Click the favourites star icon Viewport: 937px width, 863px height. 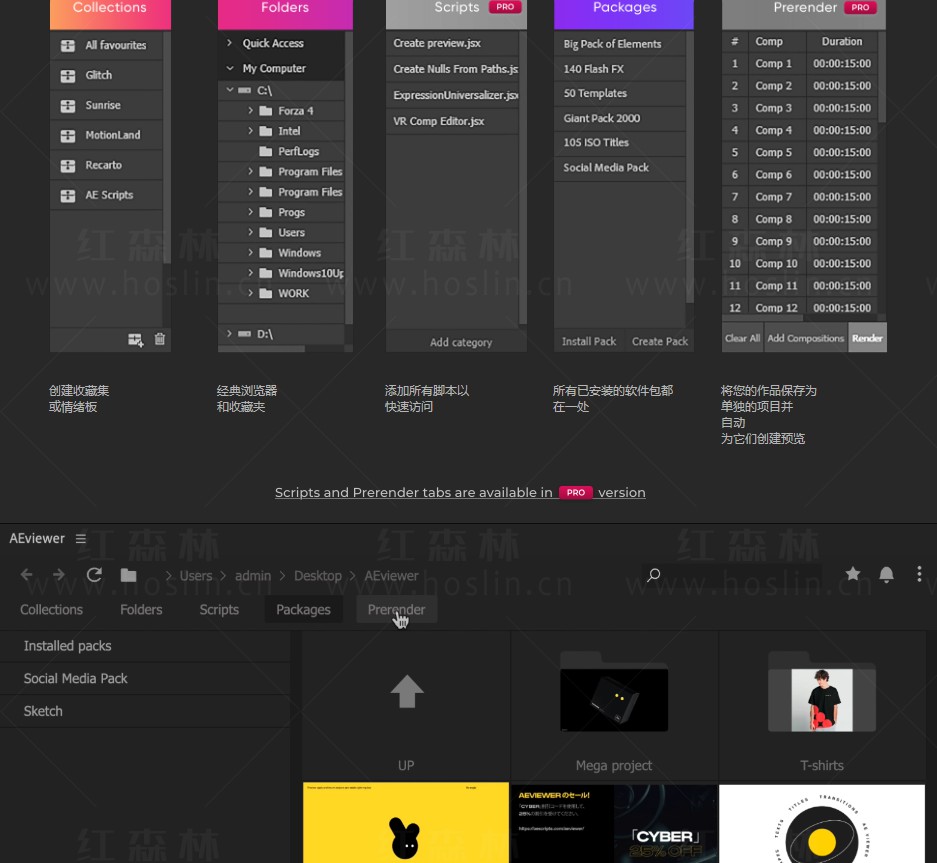pyautogui.click(x=853, y=574)
